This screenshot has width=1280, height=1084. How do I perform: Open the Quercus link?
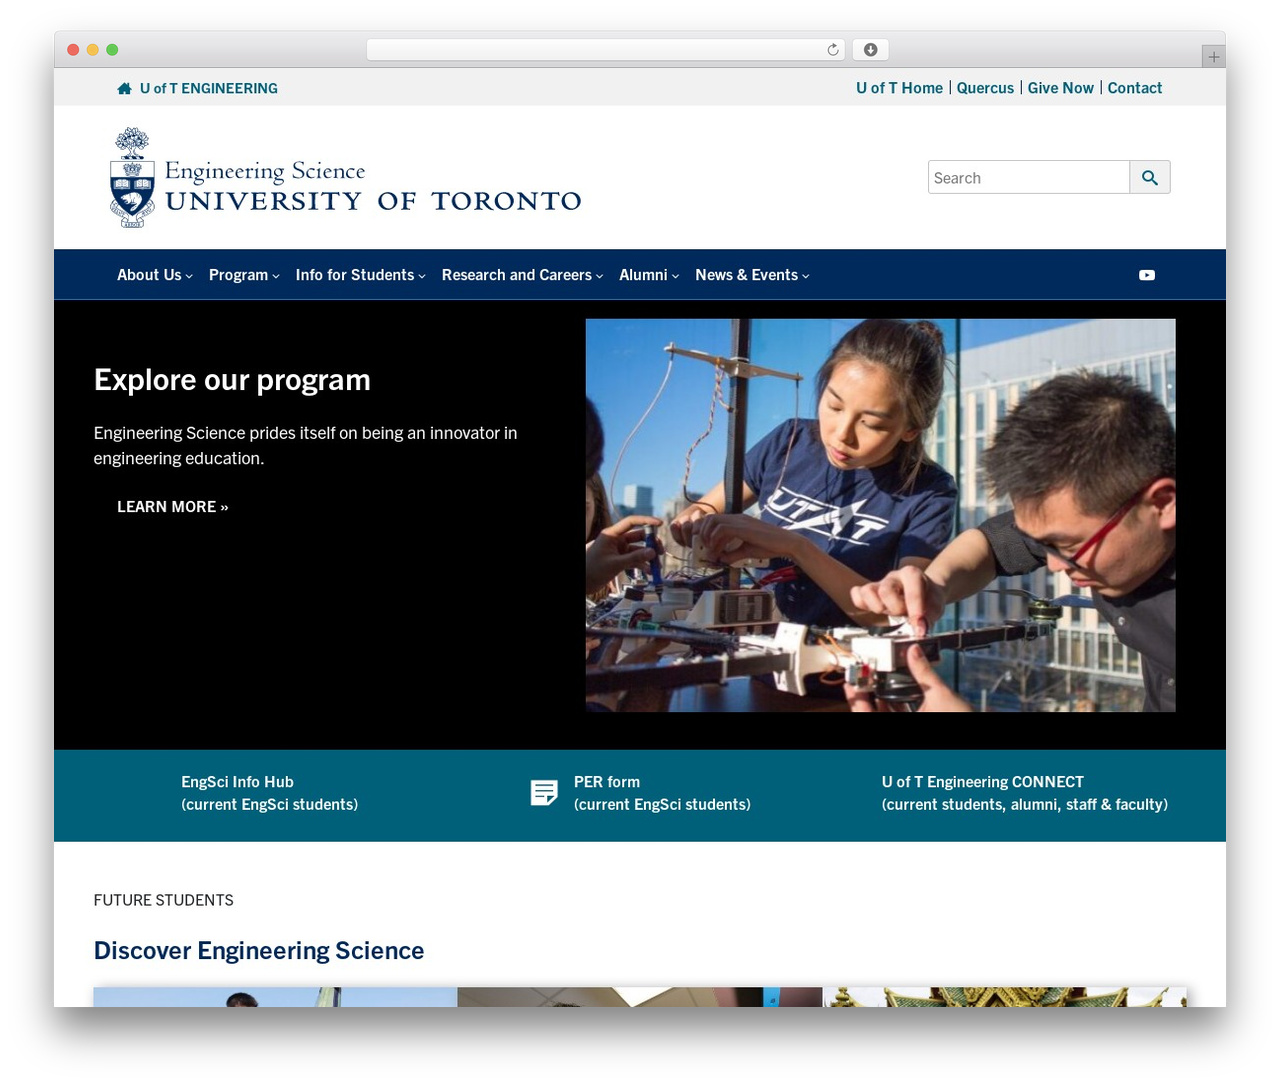coord(985,88)
